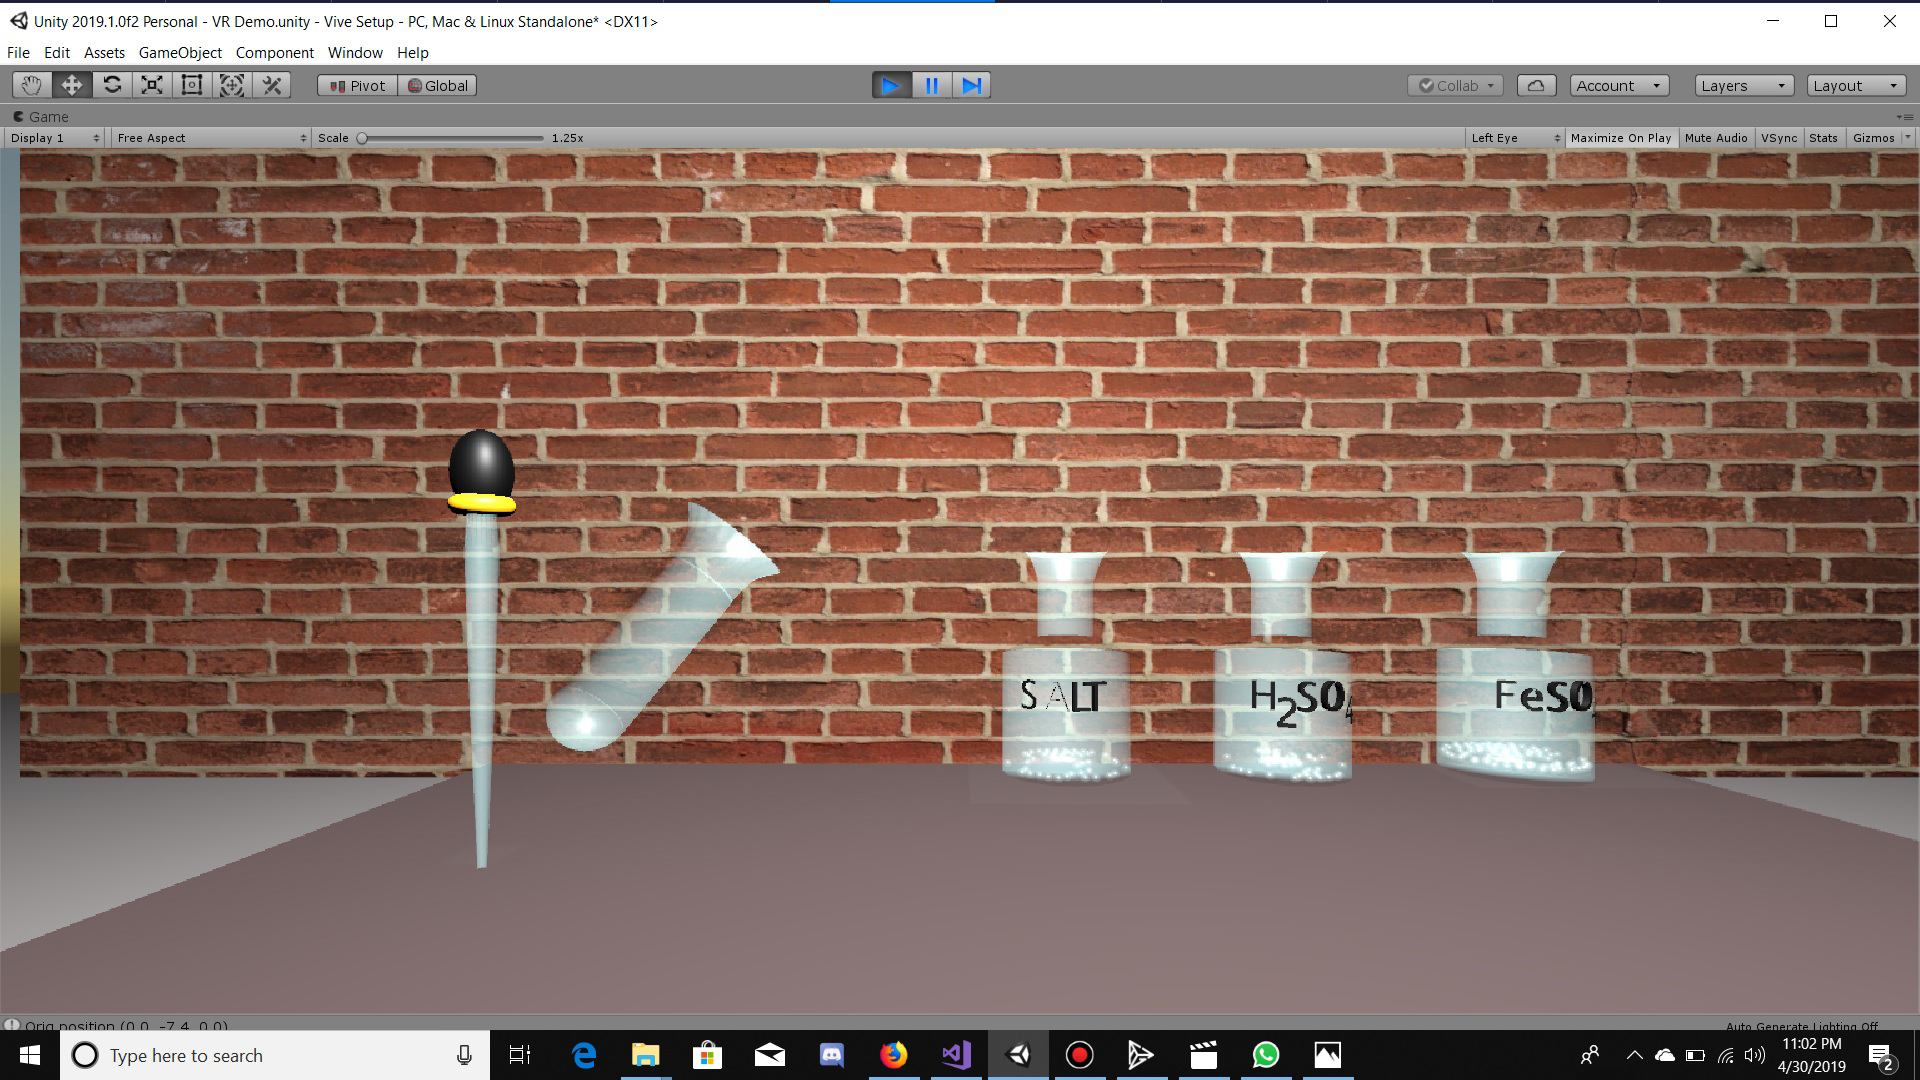Click the Auto Generate Lighting Off status

pyautogui.click(x=1801, y=1026)
